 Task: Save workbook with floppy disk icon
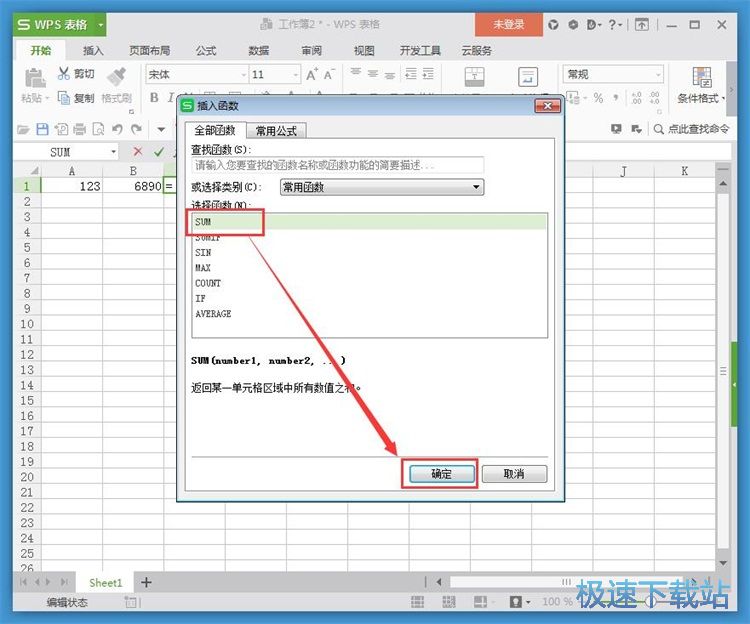(x=42, y=129)
